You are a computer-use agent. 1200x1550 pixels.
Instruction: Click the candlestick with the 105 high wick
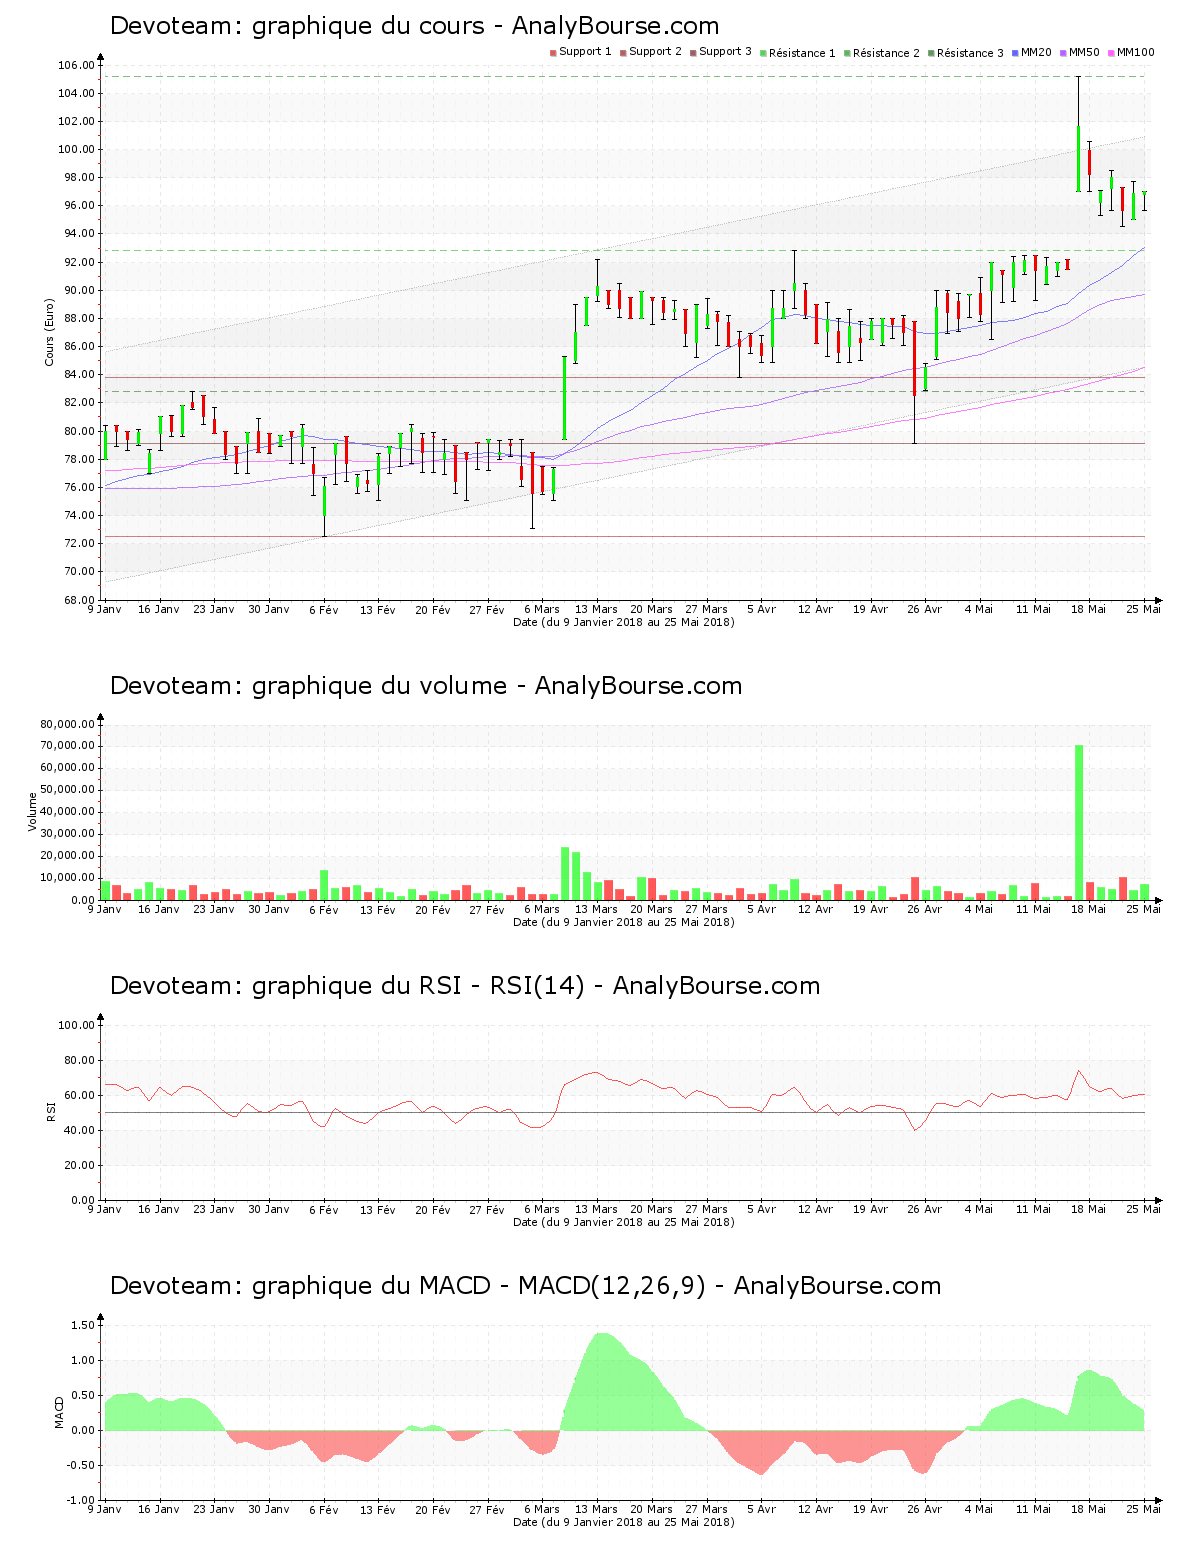(1078, 135)
